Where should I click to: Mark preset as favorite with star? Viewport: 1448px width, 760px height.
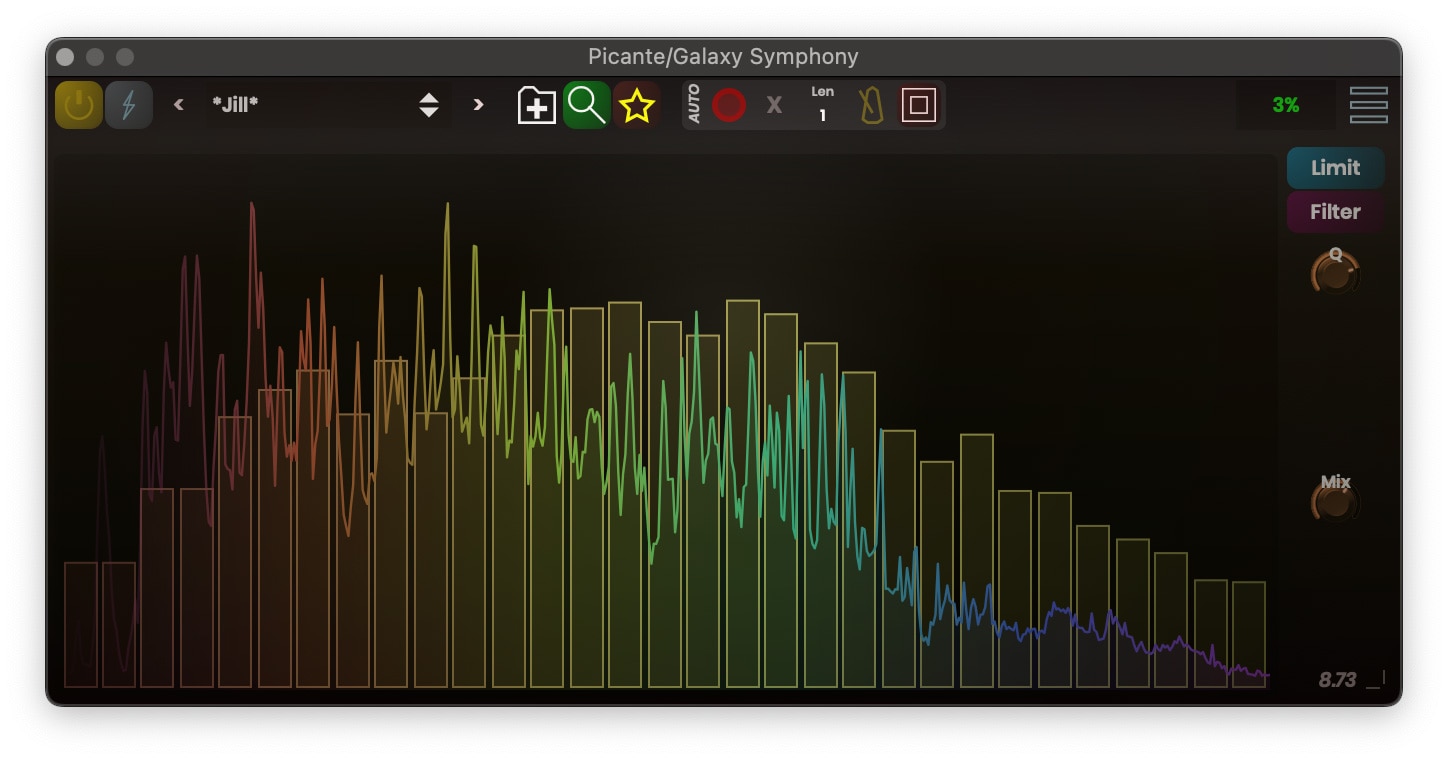[x=636, y=105]
